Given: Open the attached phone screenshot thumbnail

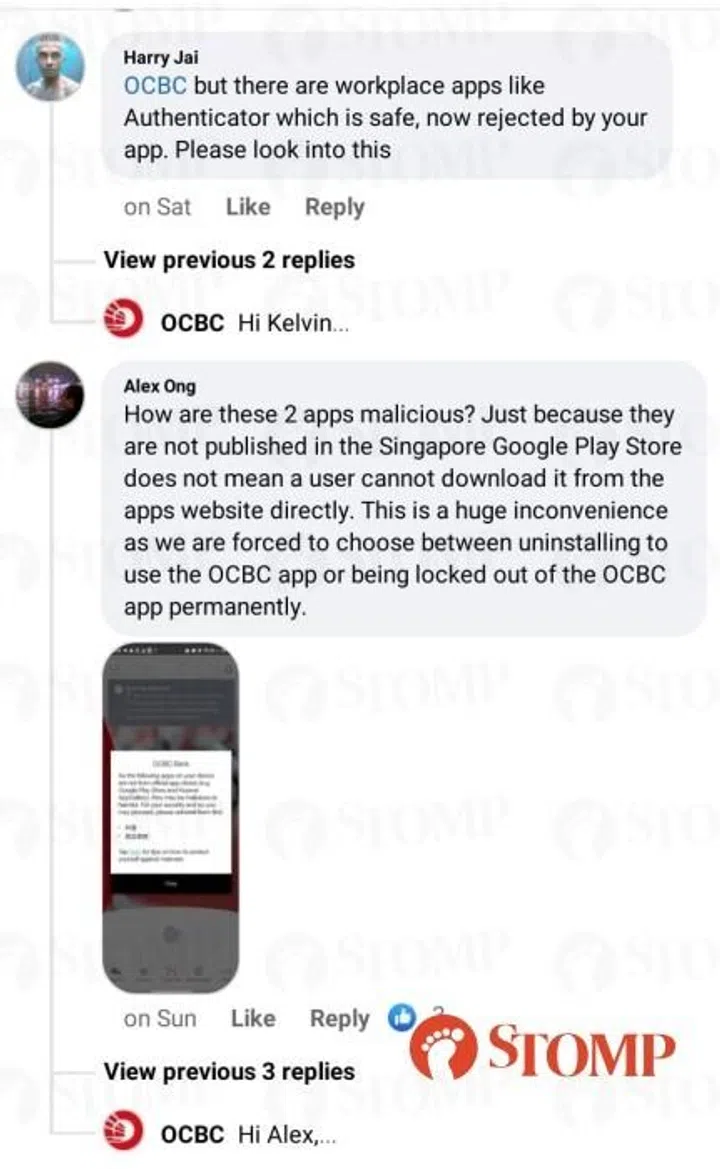Looking at the screenshot, I should tap(171, 818).
